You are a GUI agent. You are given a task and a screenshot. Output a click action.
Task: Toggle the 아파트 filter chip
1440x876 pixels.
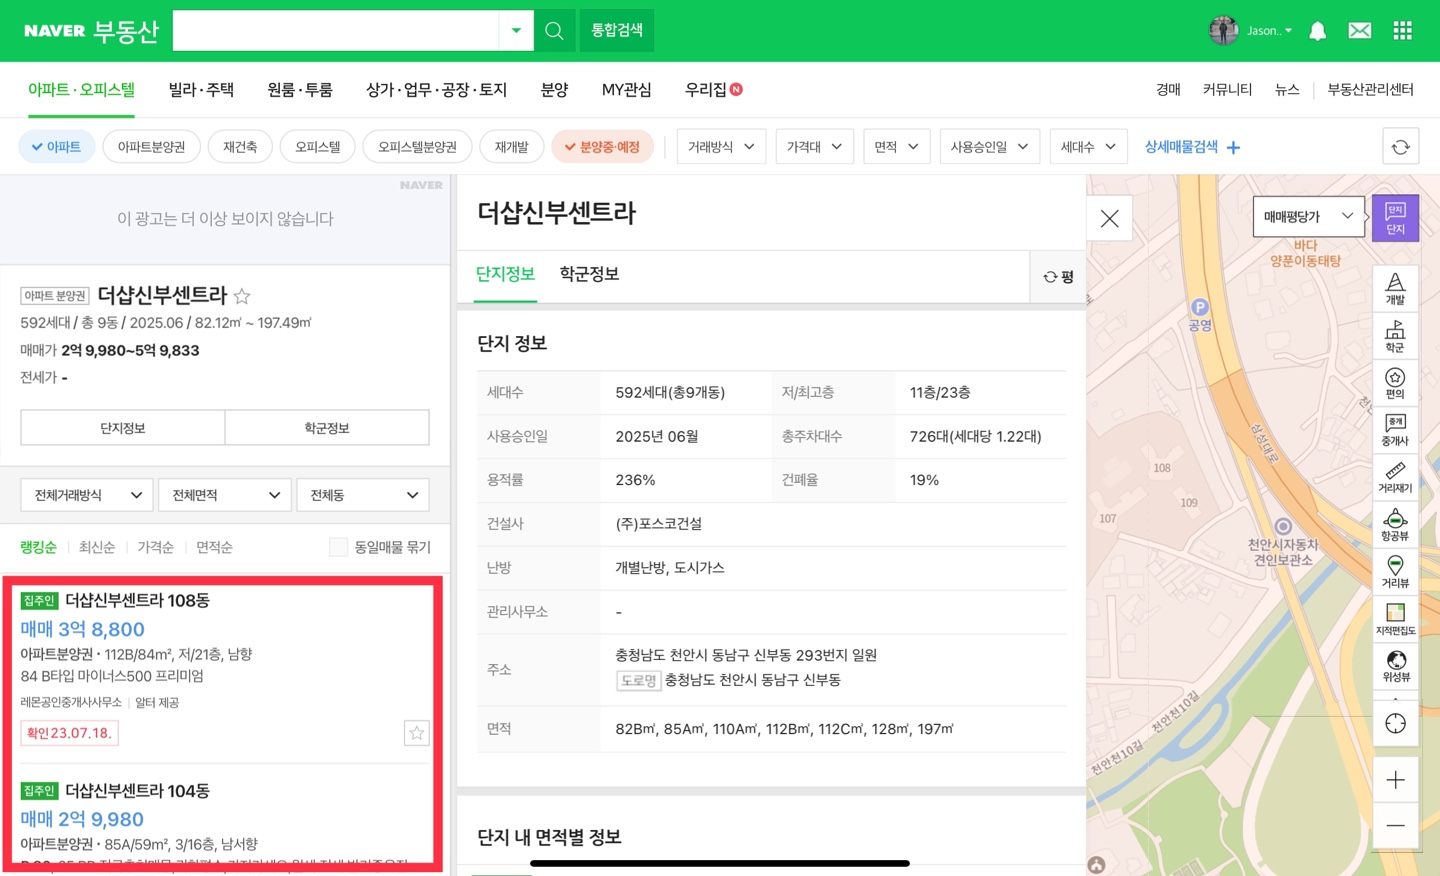(57, 147)
